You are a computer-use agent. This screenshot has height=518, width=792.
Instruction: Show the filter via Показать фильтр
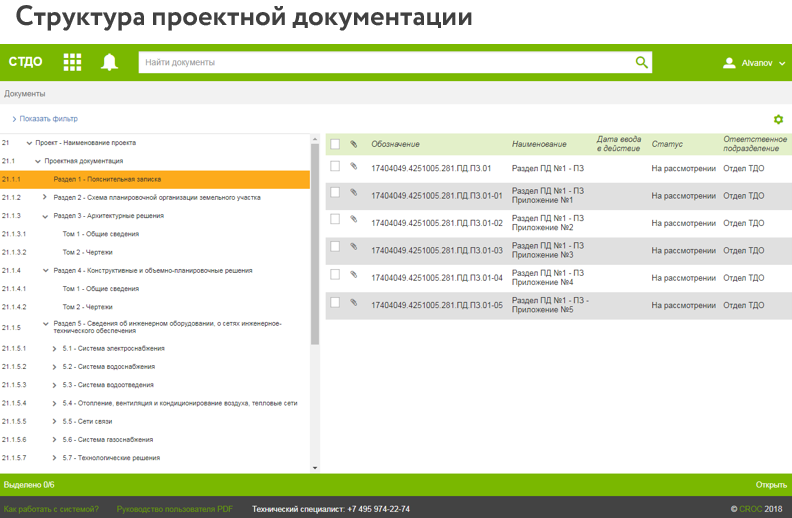(48, 119)
